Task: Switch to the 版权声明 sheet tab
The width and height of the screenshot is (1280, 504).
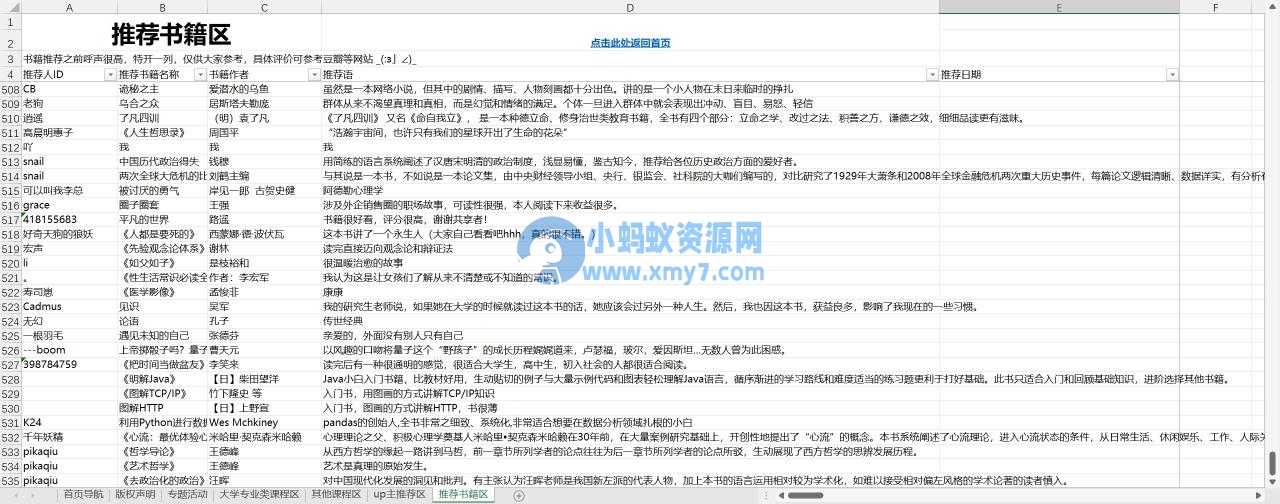Action: point(135,495)
